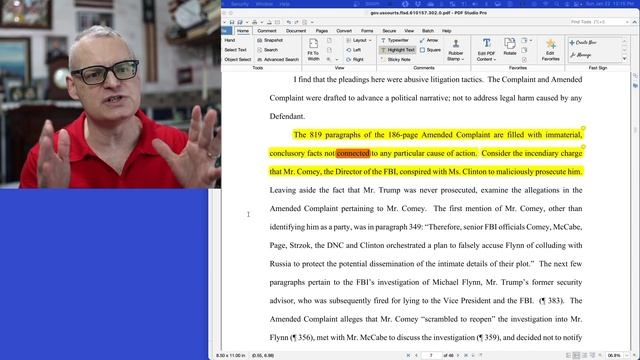Select the Square annotation tool
640x360 pixels.
tap(430, 50)
